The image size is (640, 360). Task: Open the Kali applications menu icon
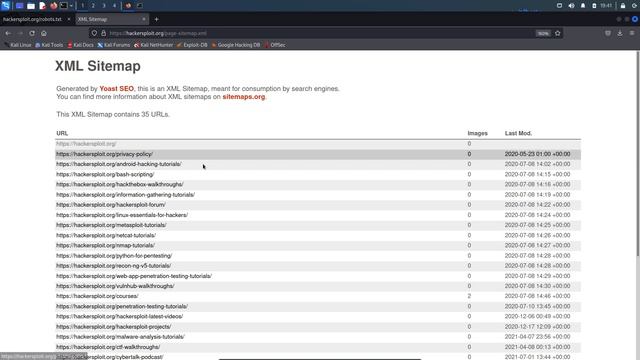pyautogui.click(x=5, y=6)
